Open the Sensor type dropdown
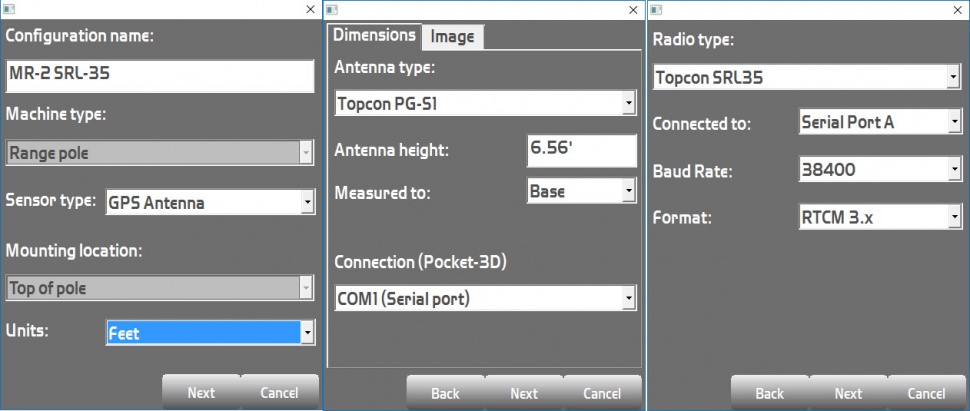This screenshot has height=411, width=970. pos(211,203)
